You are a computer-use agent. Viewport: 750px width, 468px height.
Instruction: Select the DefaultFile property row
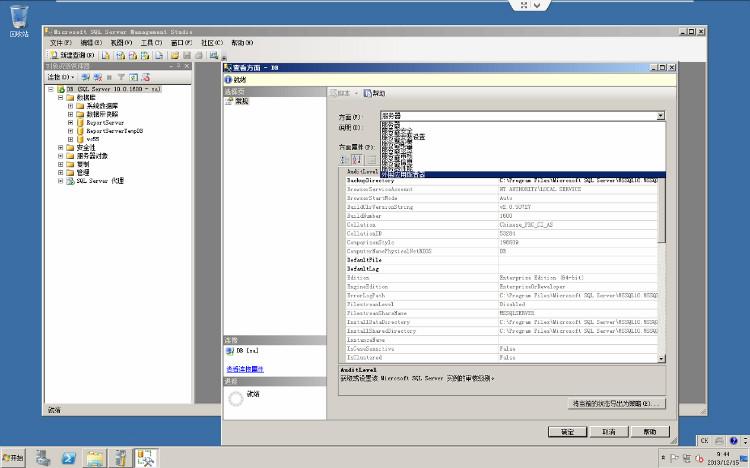click(x=501, y=260)
